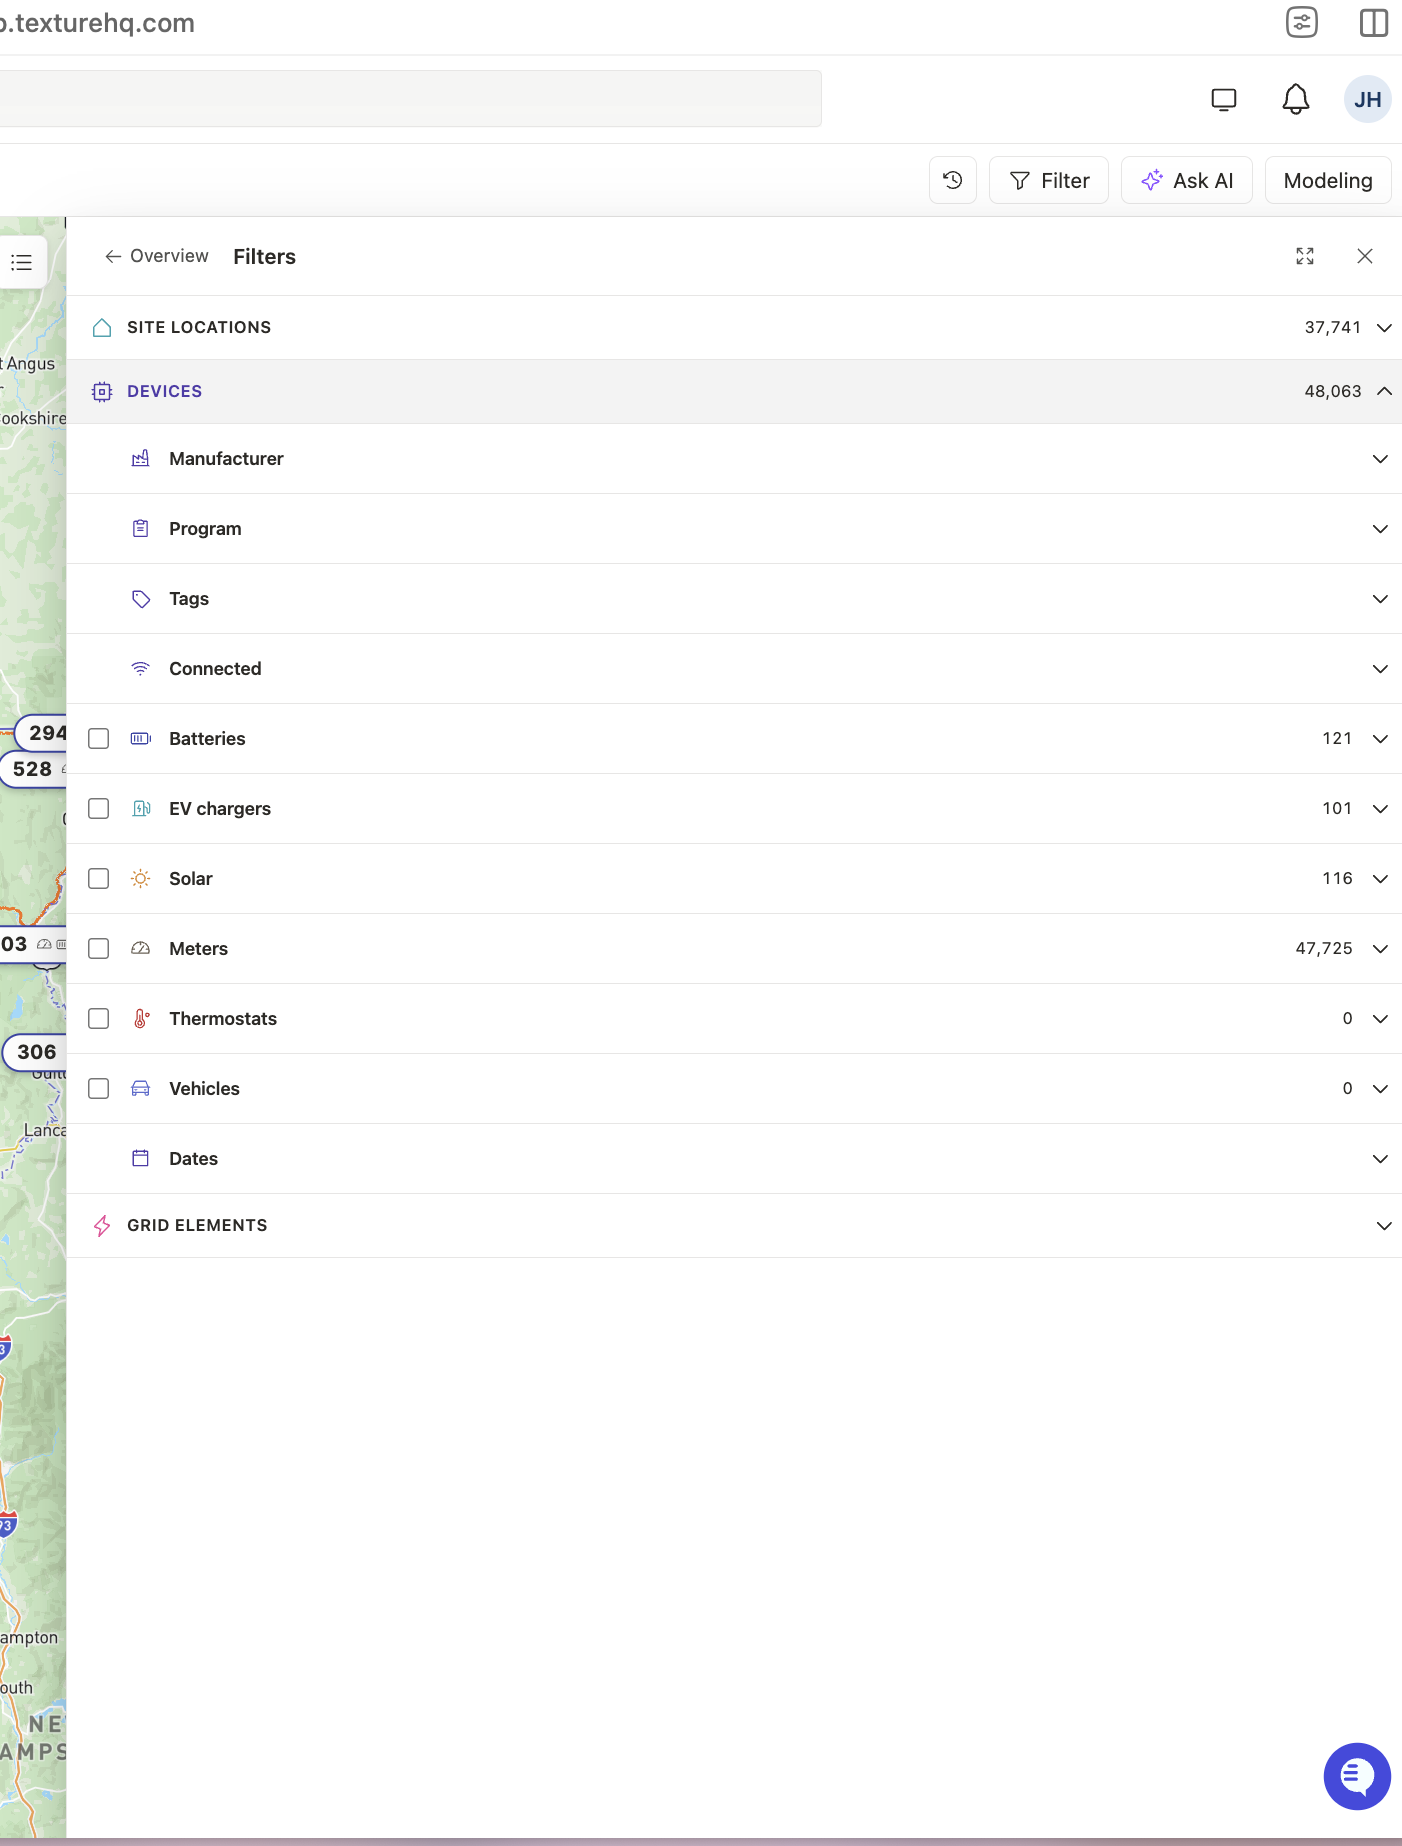The height and width of the screenshot is (1846, 1402).
Task: Click the 48,063 devices count
Action: click(1332, 391)
